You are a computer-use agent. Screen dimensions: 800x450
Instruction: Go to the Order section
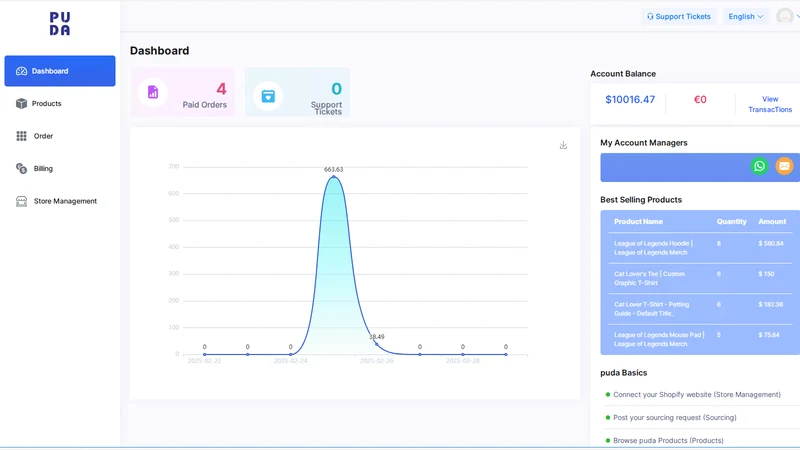[60, 136]
